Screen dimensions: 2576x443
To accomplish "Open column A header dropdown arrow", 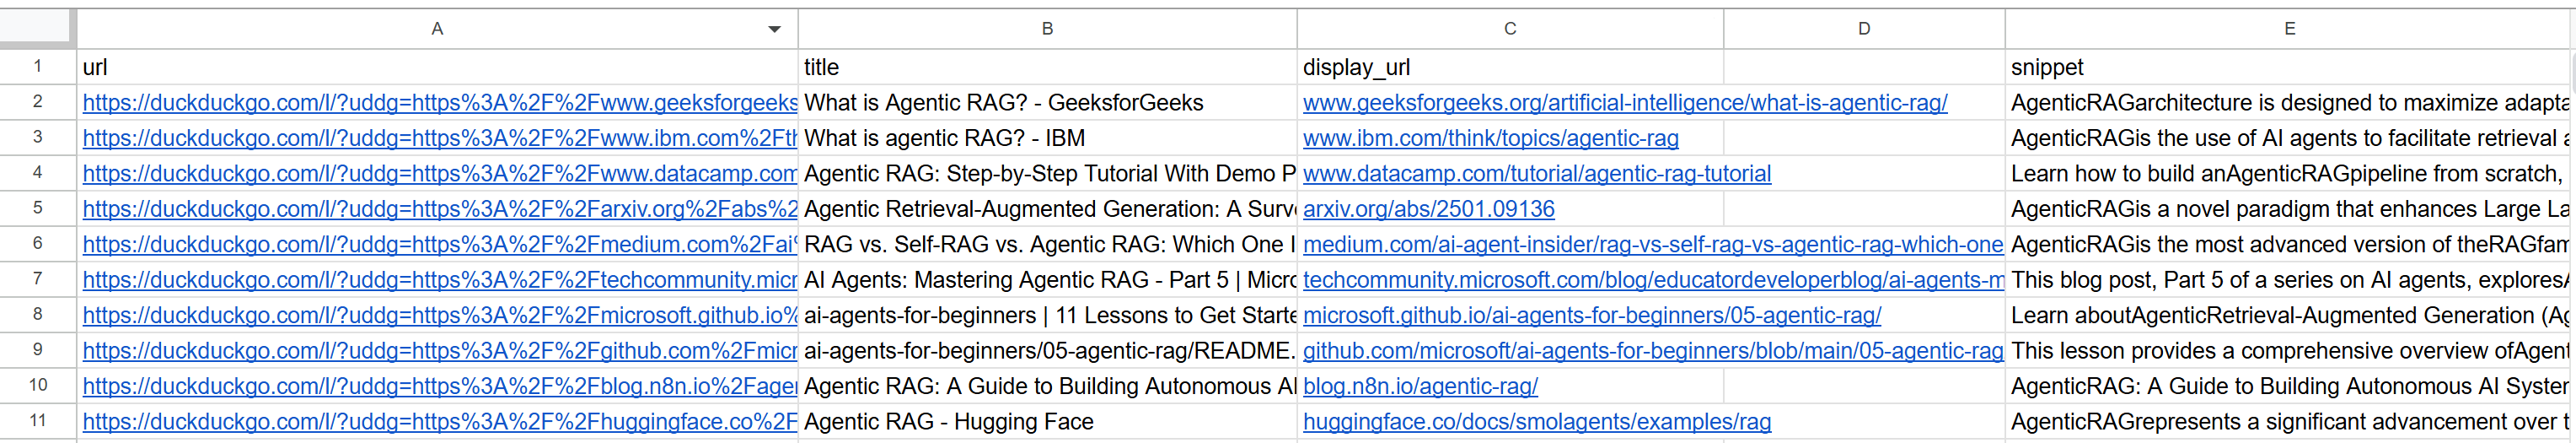I will coord(774,29).
